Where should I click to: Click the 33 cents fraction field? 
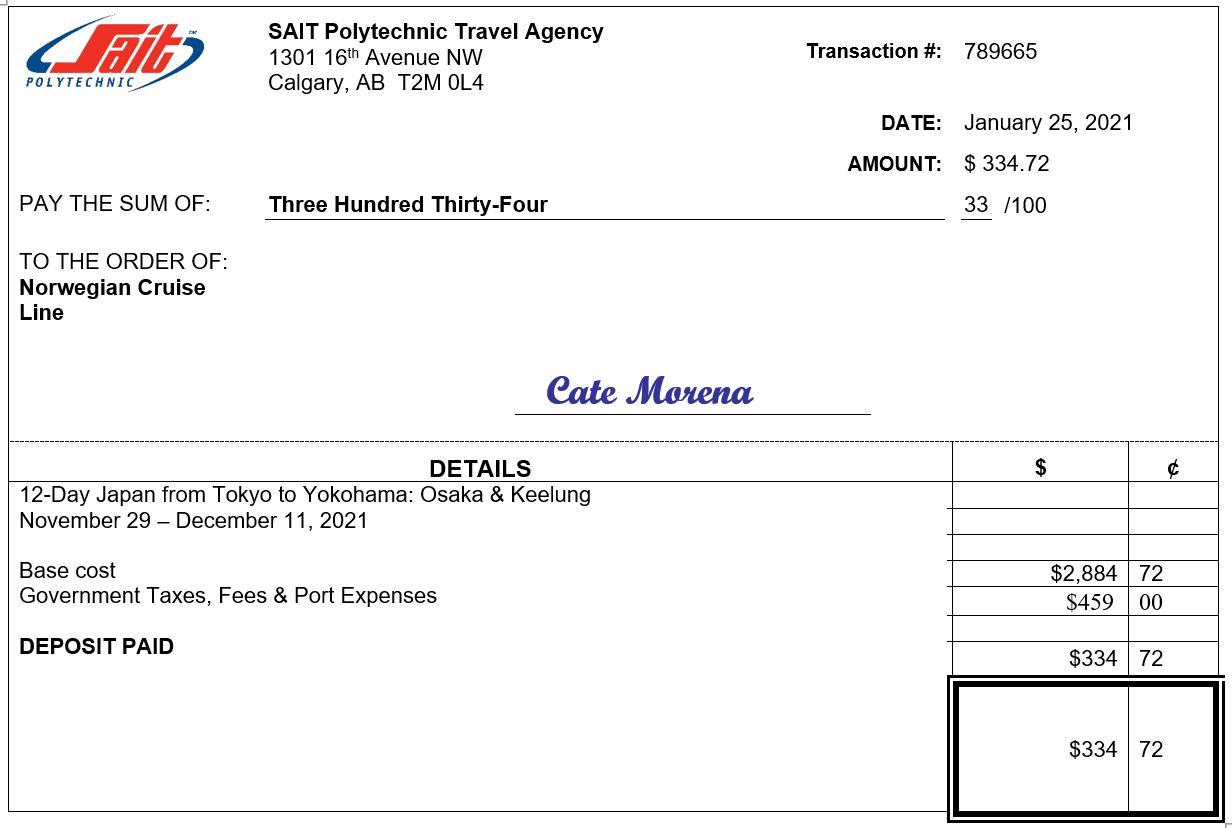click(976, 205)
